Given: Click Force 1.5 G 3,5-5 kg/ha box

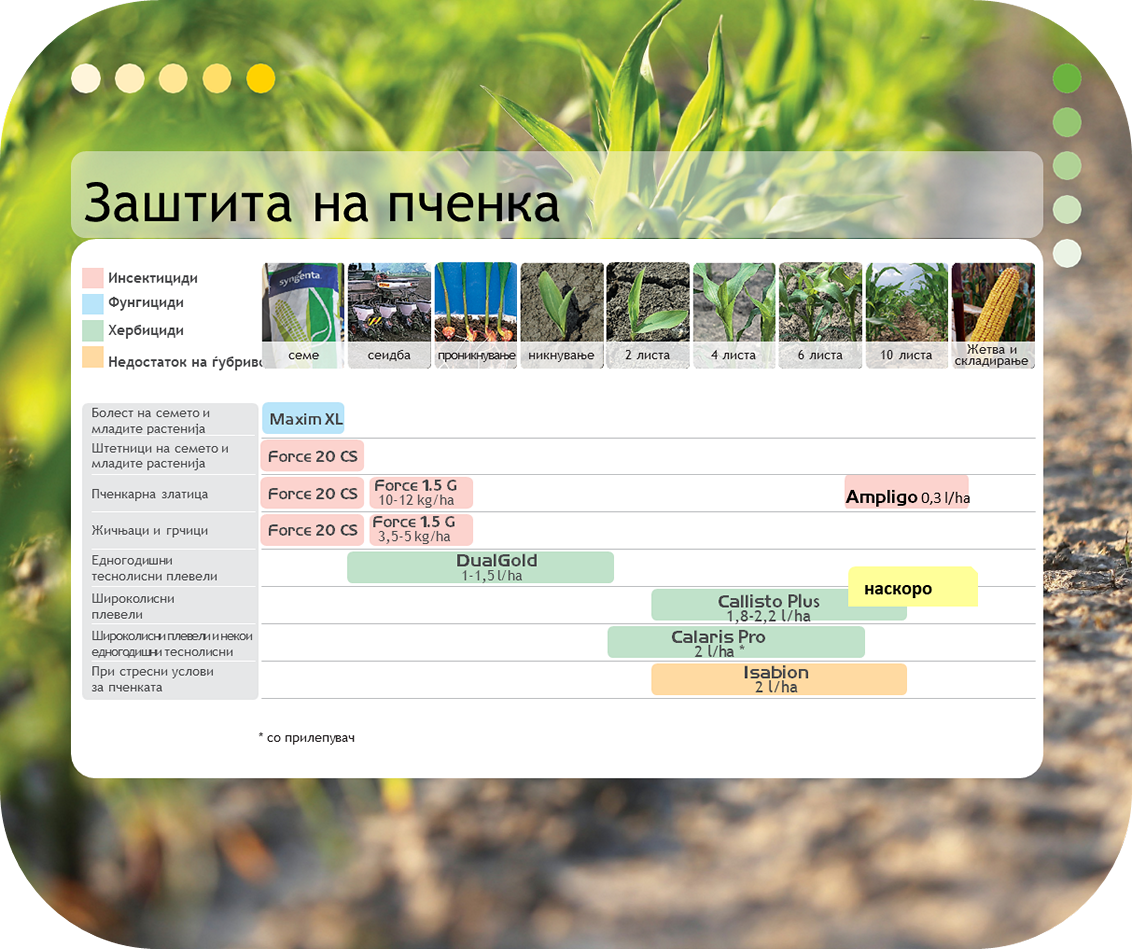Looking at the screenshot, I should [421, 529].
